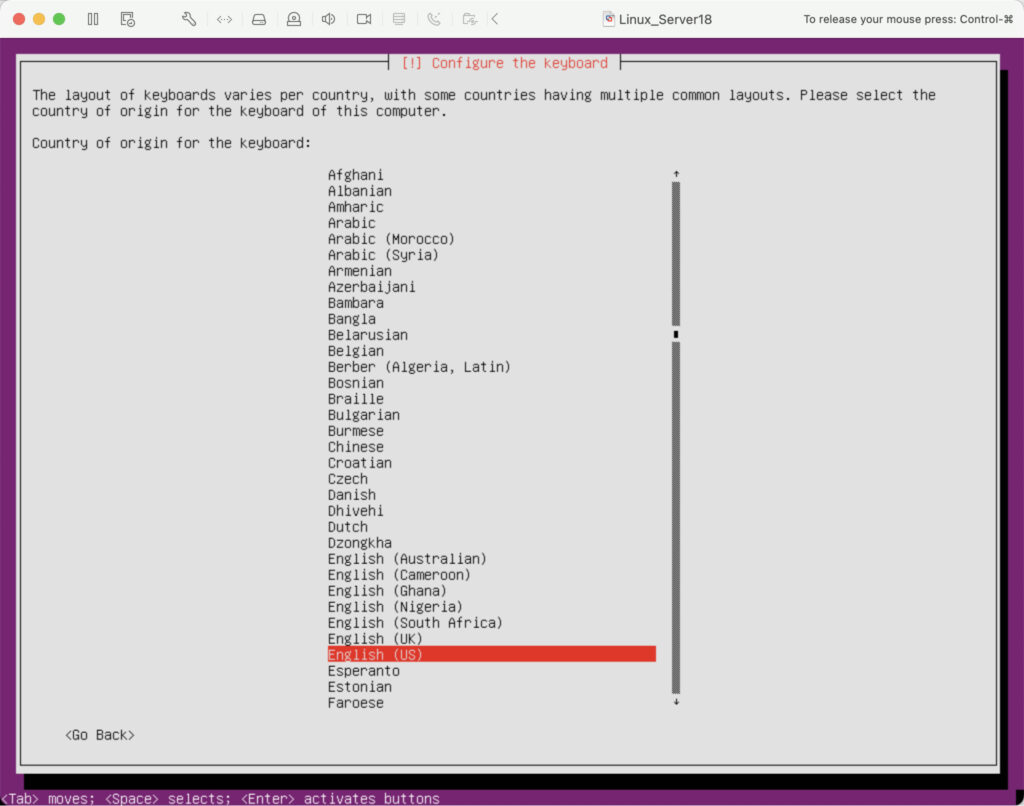Viewport: 1024px width, 806px height.
Task: Select Afghani keyboard layout
Action: point(491,175)
